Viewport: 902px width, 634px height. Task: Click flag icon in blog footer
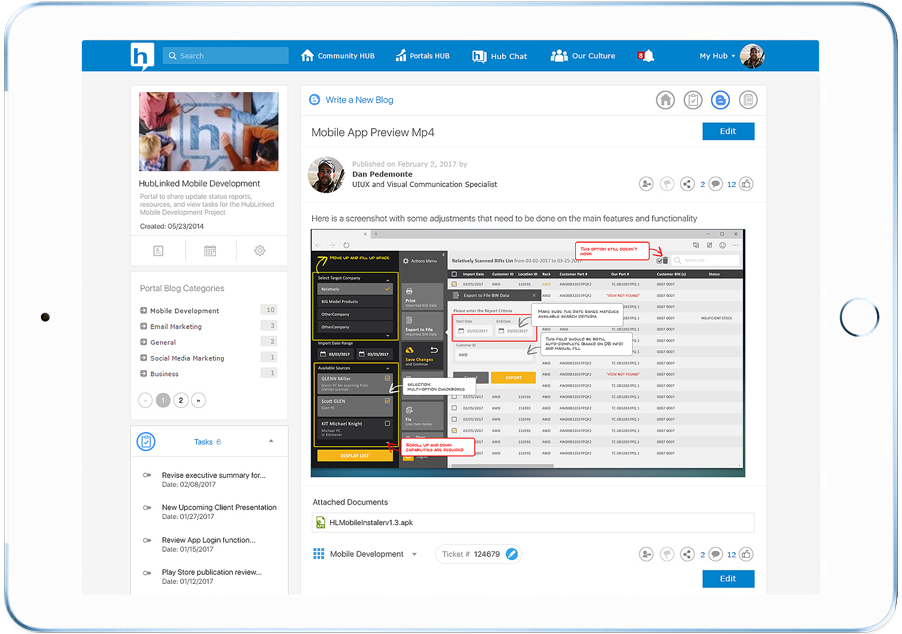667,555
